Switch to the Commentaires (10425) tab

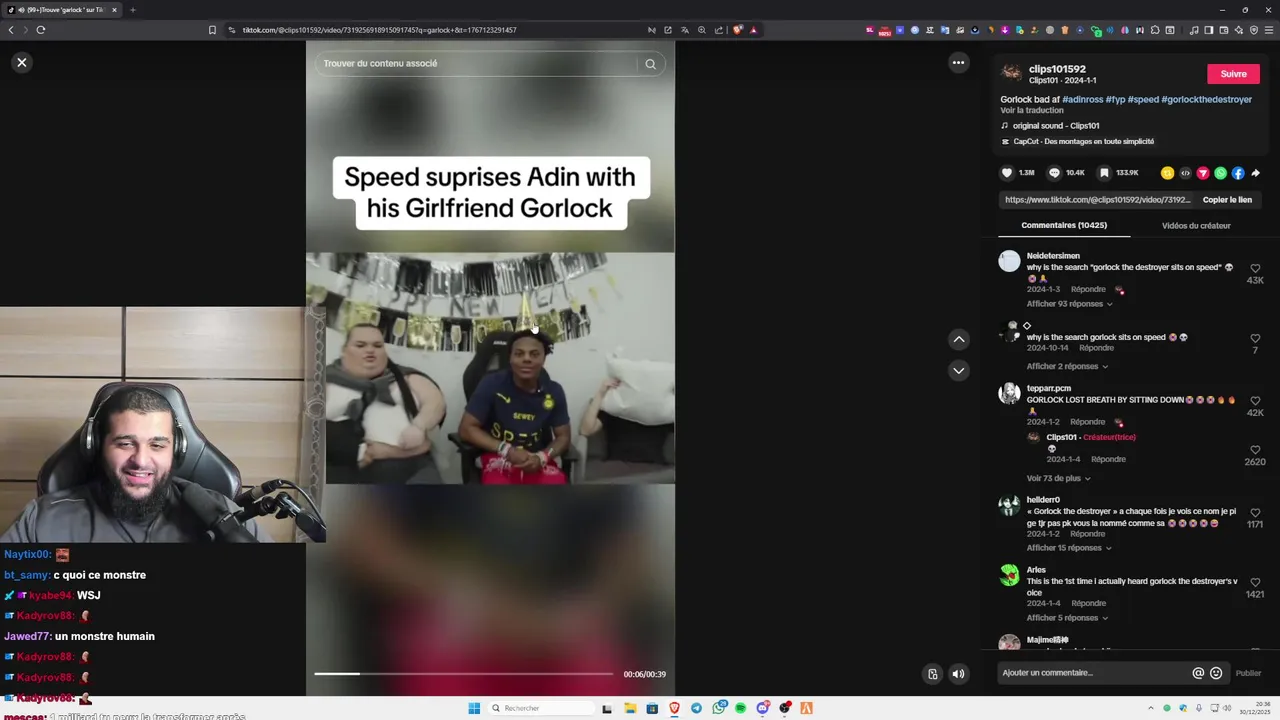pos(1064,226)
